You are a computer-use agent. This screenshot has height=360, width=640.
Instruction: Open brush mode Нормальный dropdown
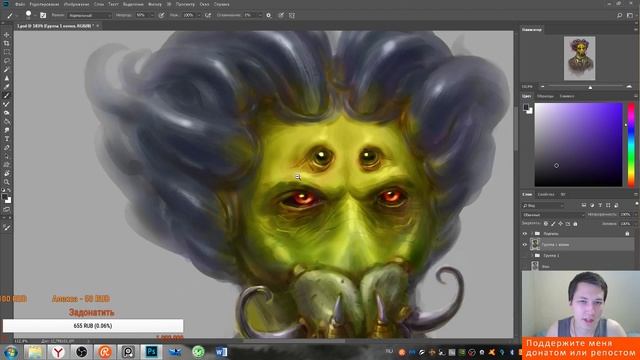click(x=89, y=15)
